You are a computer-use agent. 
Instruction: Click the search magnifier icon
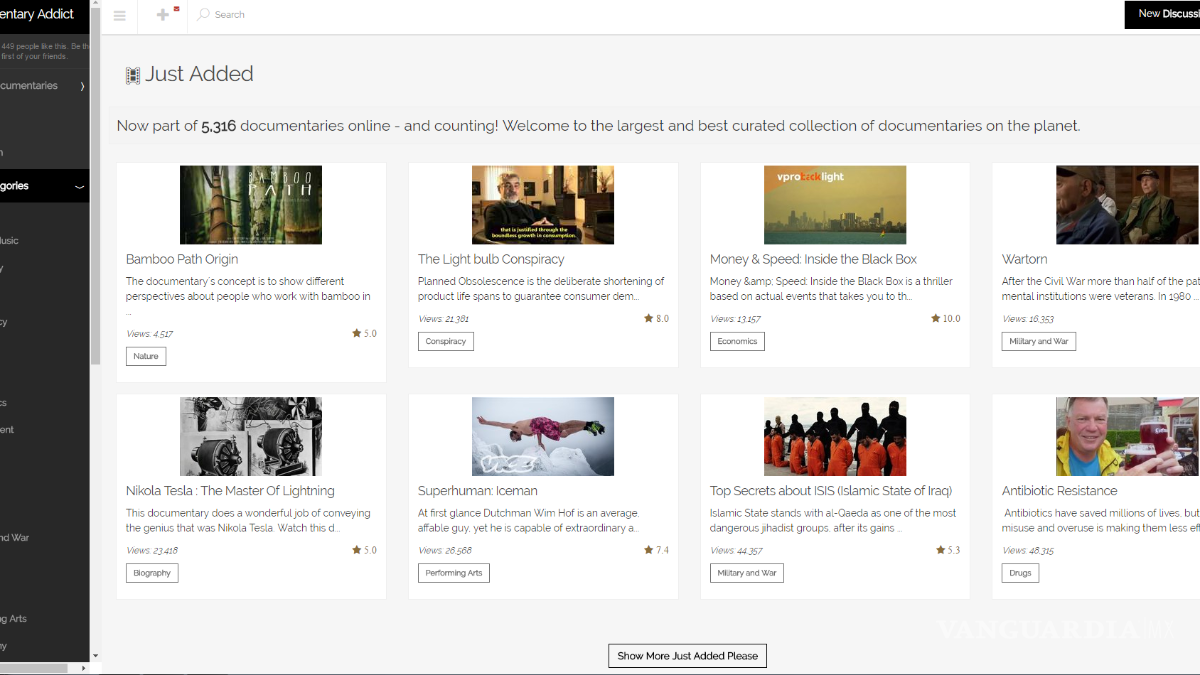pyautogui.click(x=204, y=15)
